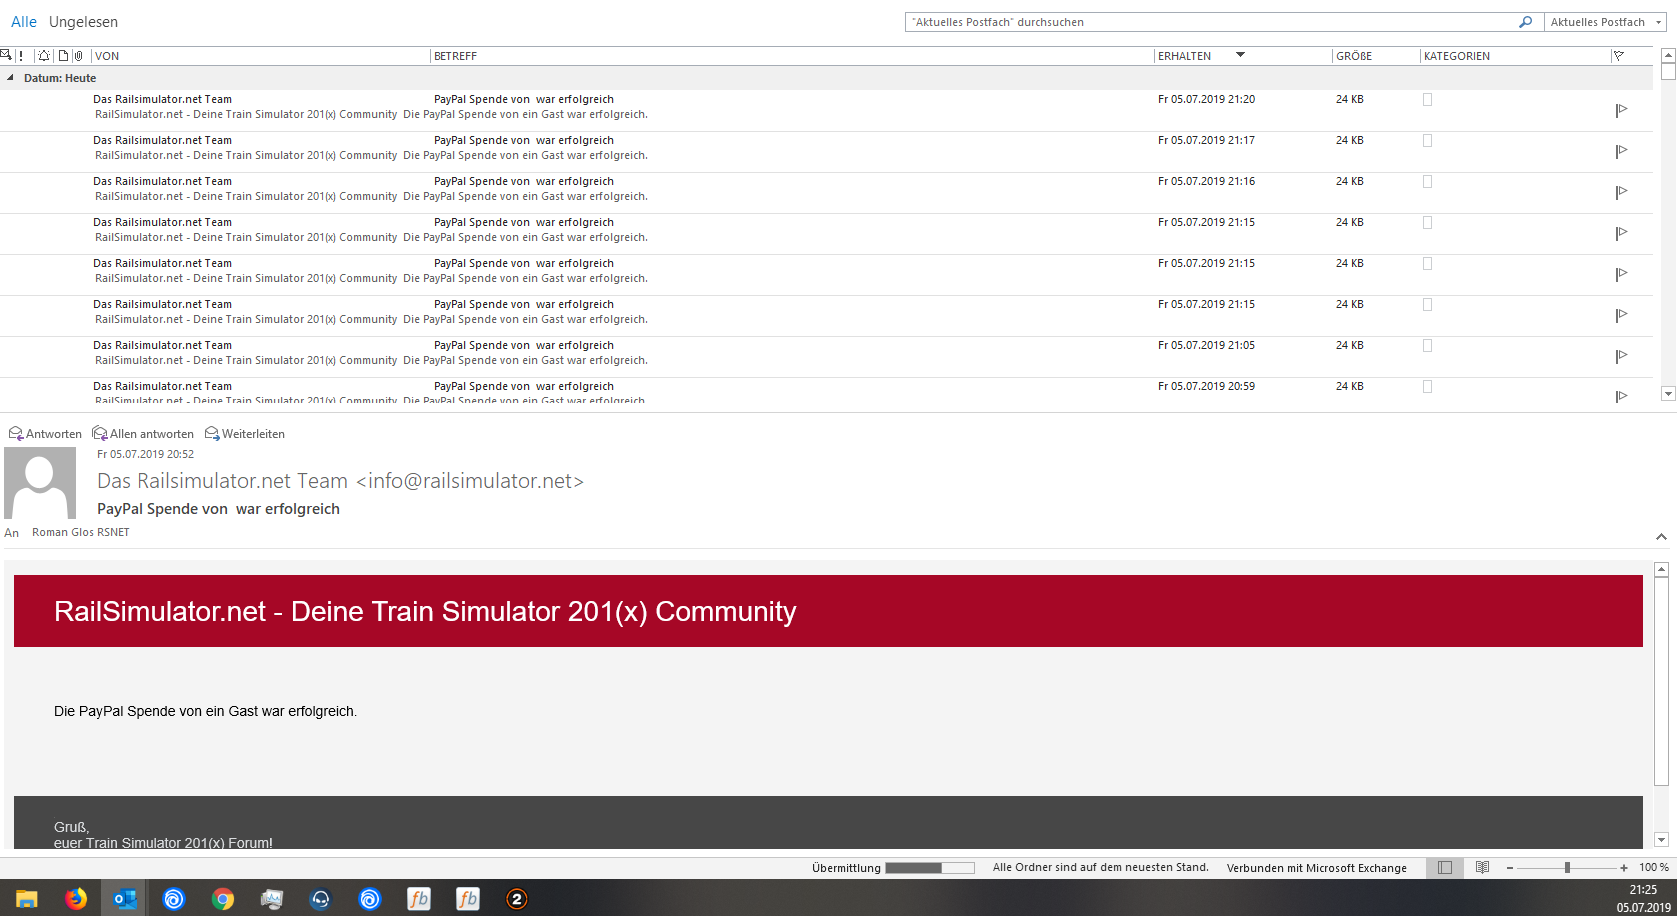Image resolution: width=1677 pixels, height=916 pixels.
Task: Open Firefox from the taskbar
Action: click(76, 899)
